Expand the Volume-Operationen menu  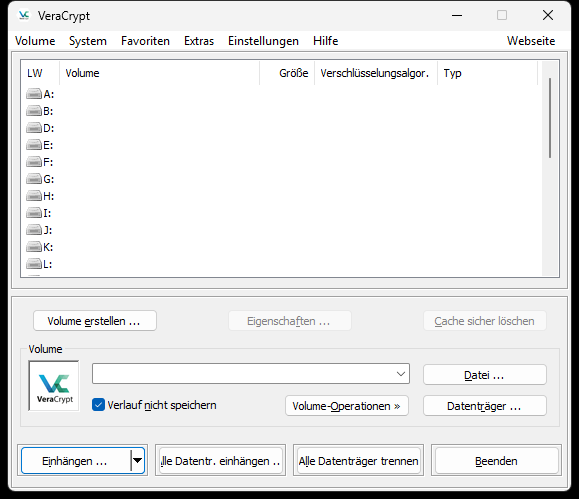click(x=347, y=406)
